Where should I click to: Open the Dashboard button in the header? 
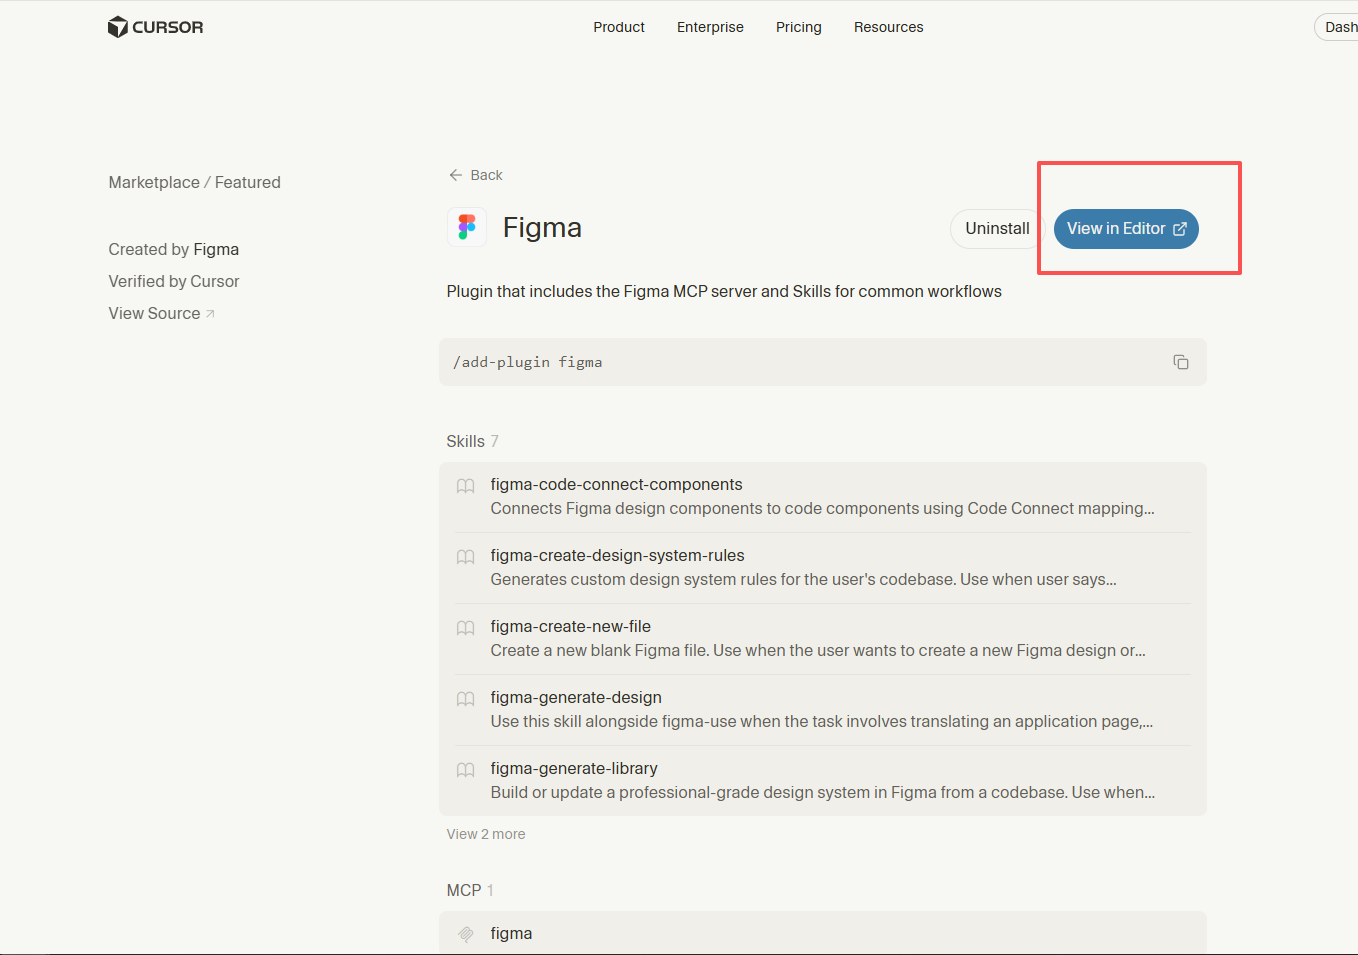[1337, 27]
